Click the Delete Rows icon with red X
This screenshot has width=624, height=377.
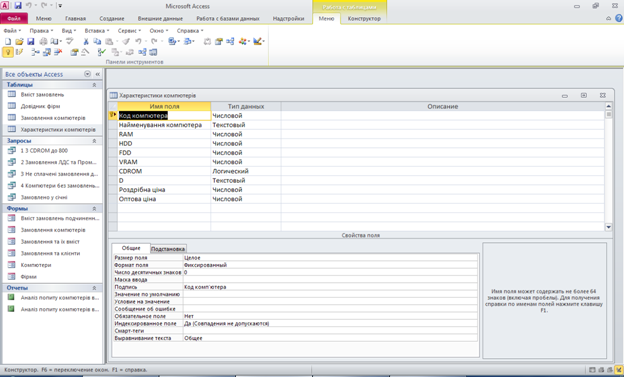pos(58,52)
